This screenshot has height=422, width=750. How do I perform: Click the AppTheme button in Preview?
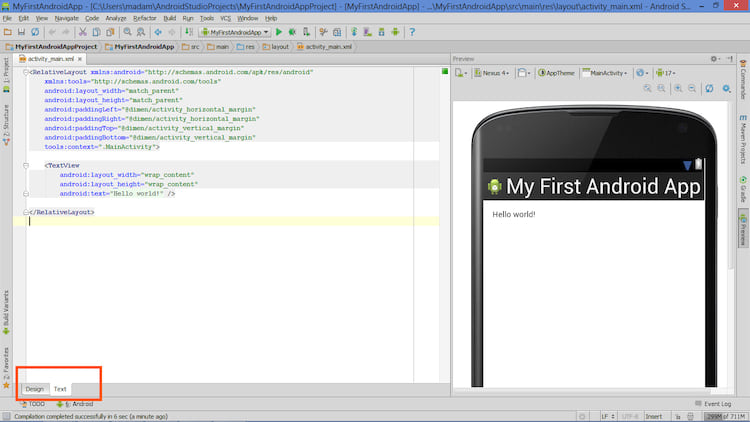(555, 73)
